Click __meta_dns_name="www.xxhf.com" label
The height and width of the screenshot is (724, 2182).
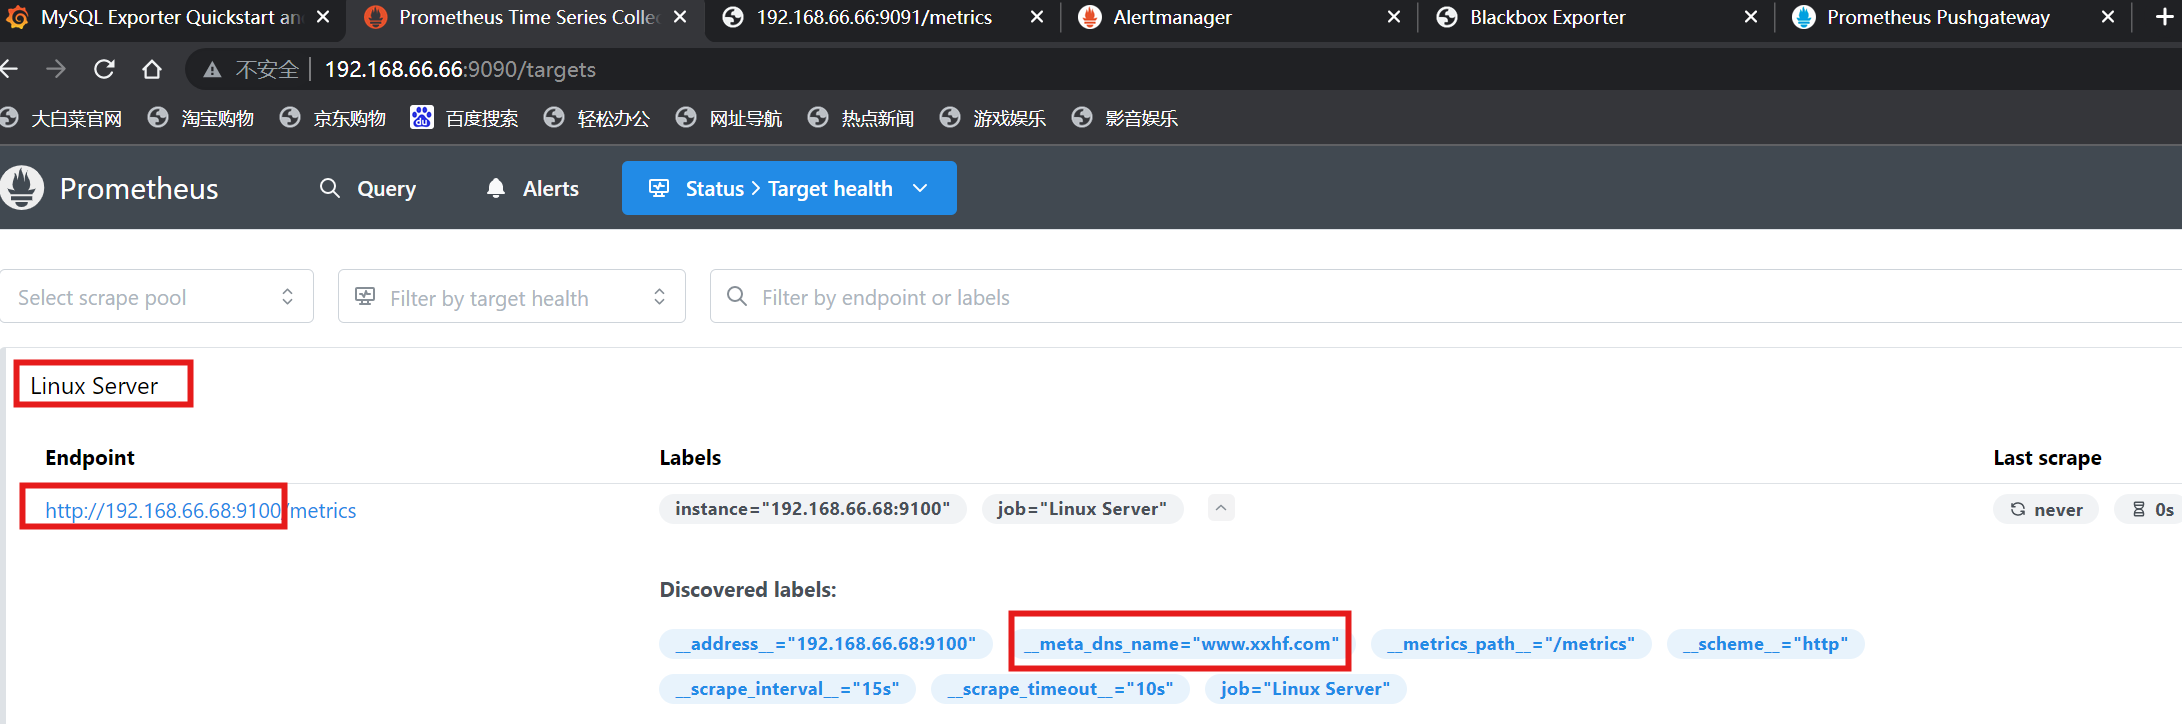(1181, 643)
